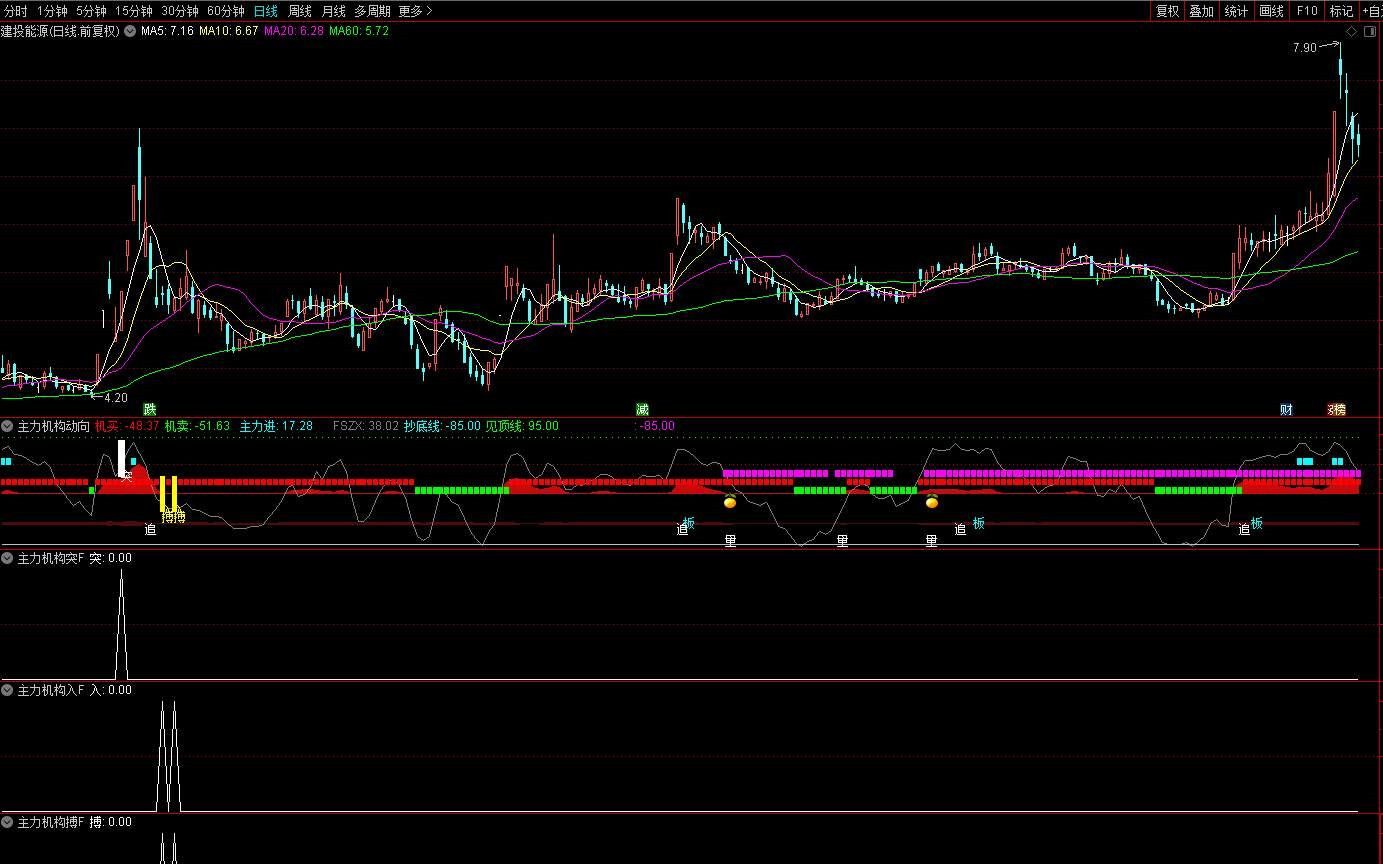Switch to the 周线 weekly period tab
This screenshot has width=1383, height=864.
tap(299, 11)
